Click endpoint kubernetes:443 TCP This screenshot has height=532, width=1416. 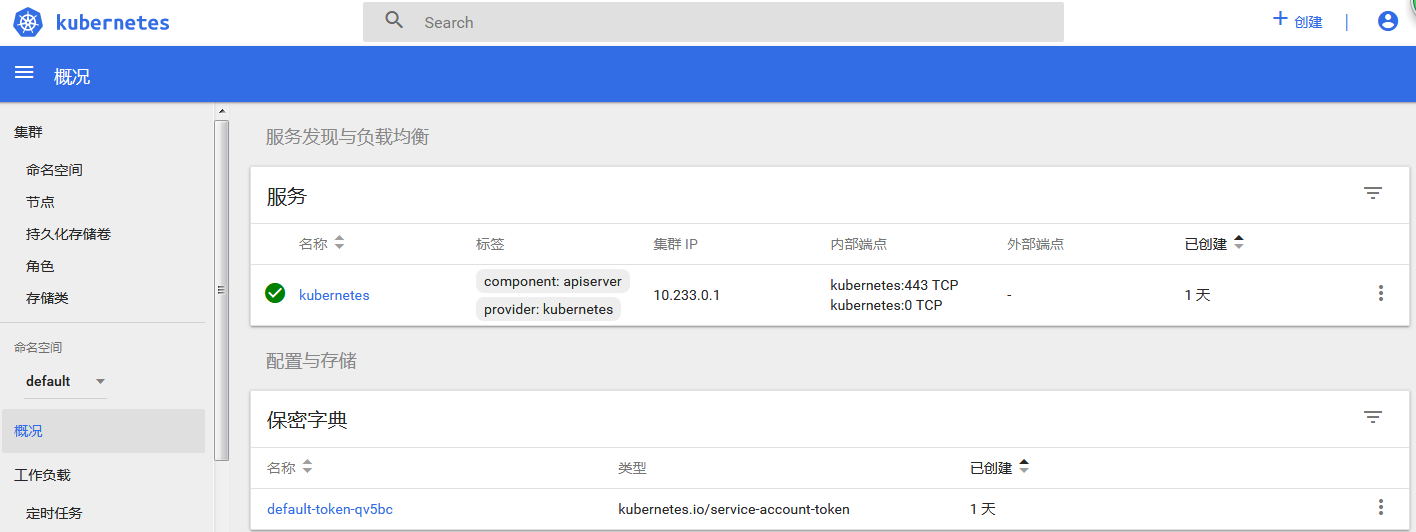point(894,285)
